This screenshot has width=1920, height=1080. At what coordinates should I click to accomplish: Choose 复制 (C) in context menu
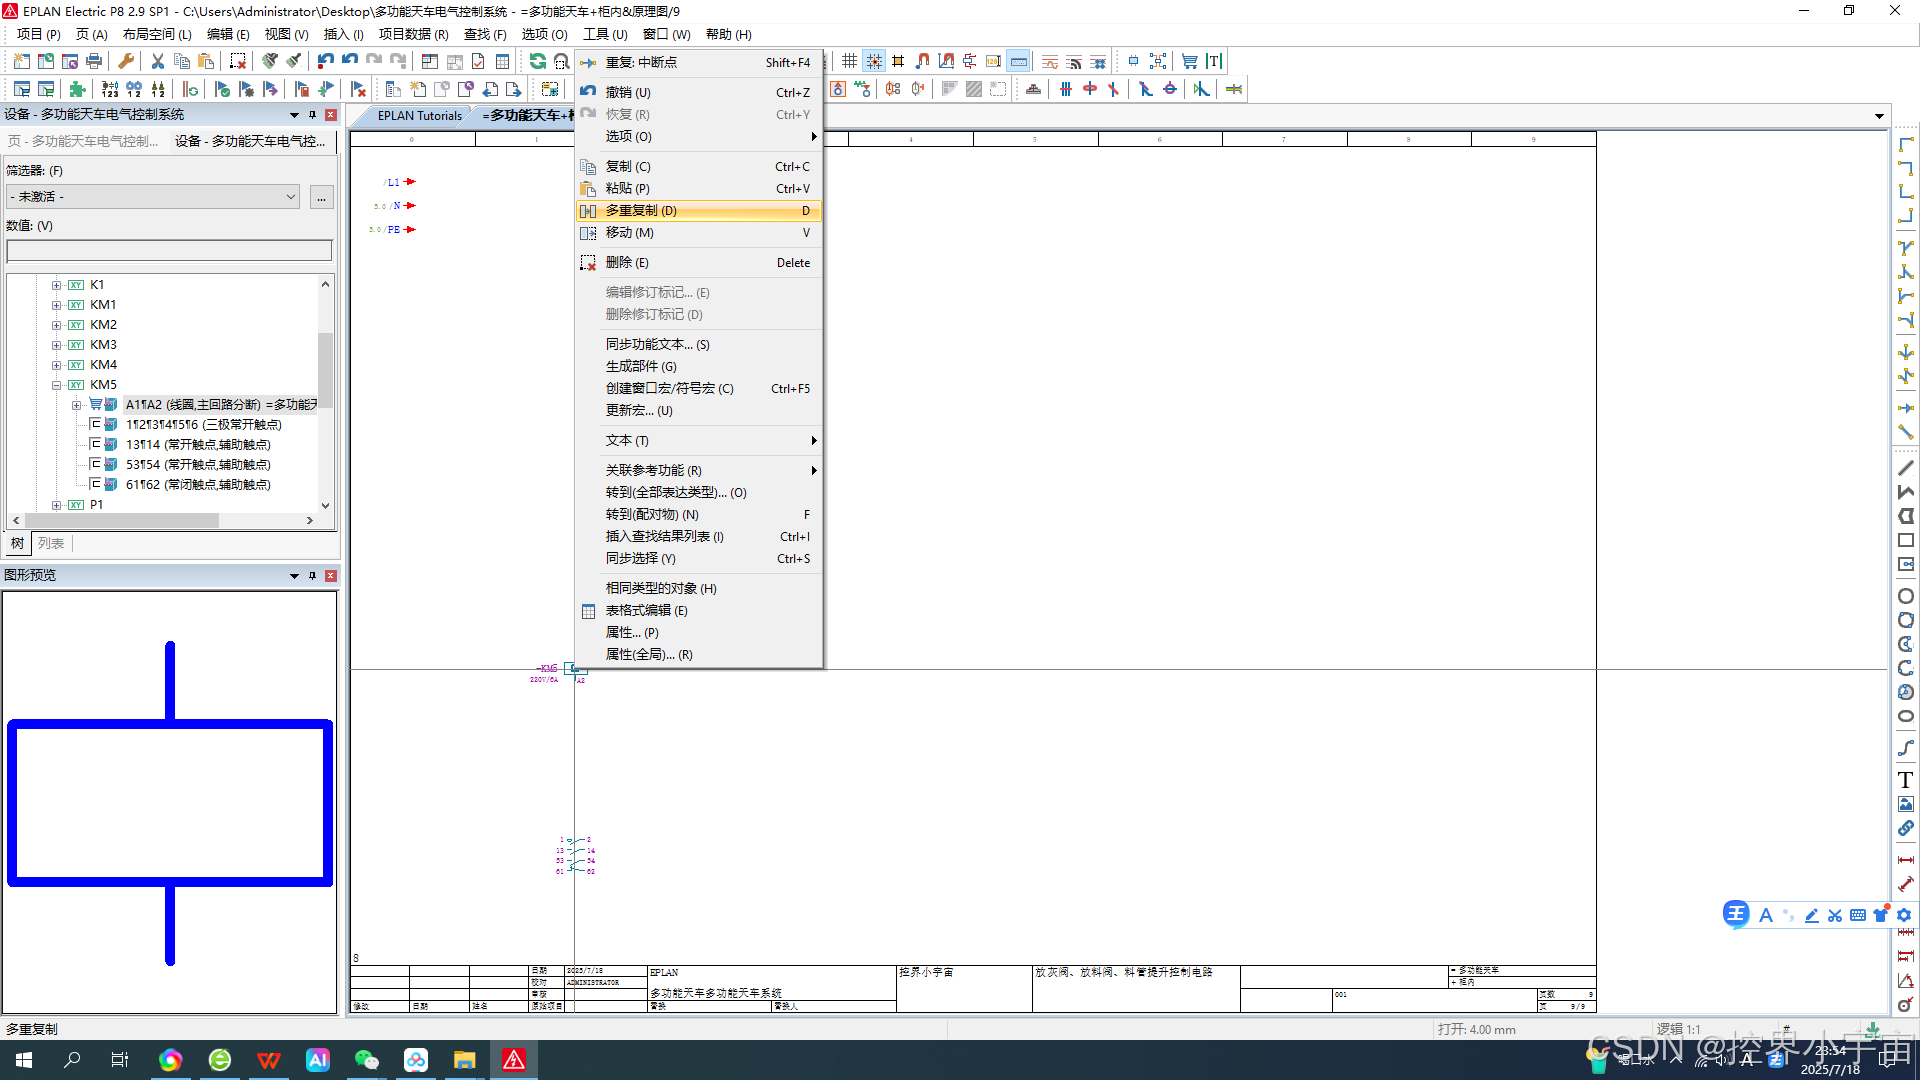pyautogui.click(x=698, y=167)
